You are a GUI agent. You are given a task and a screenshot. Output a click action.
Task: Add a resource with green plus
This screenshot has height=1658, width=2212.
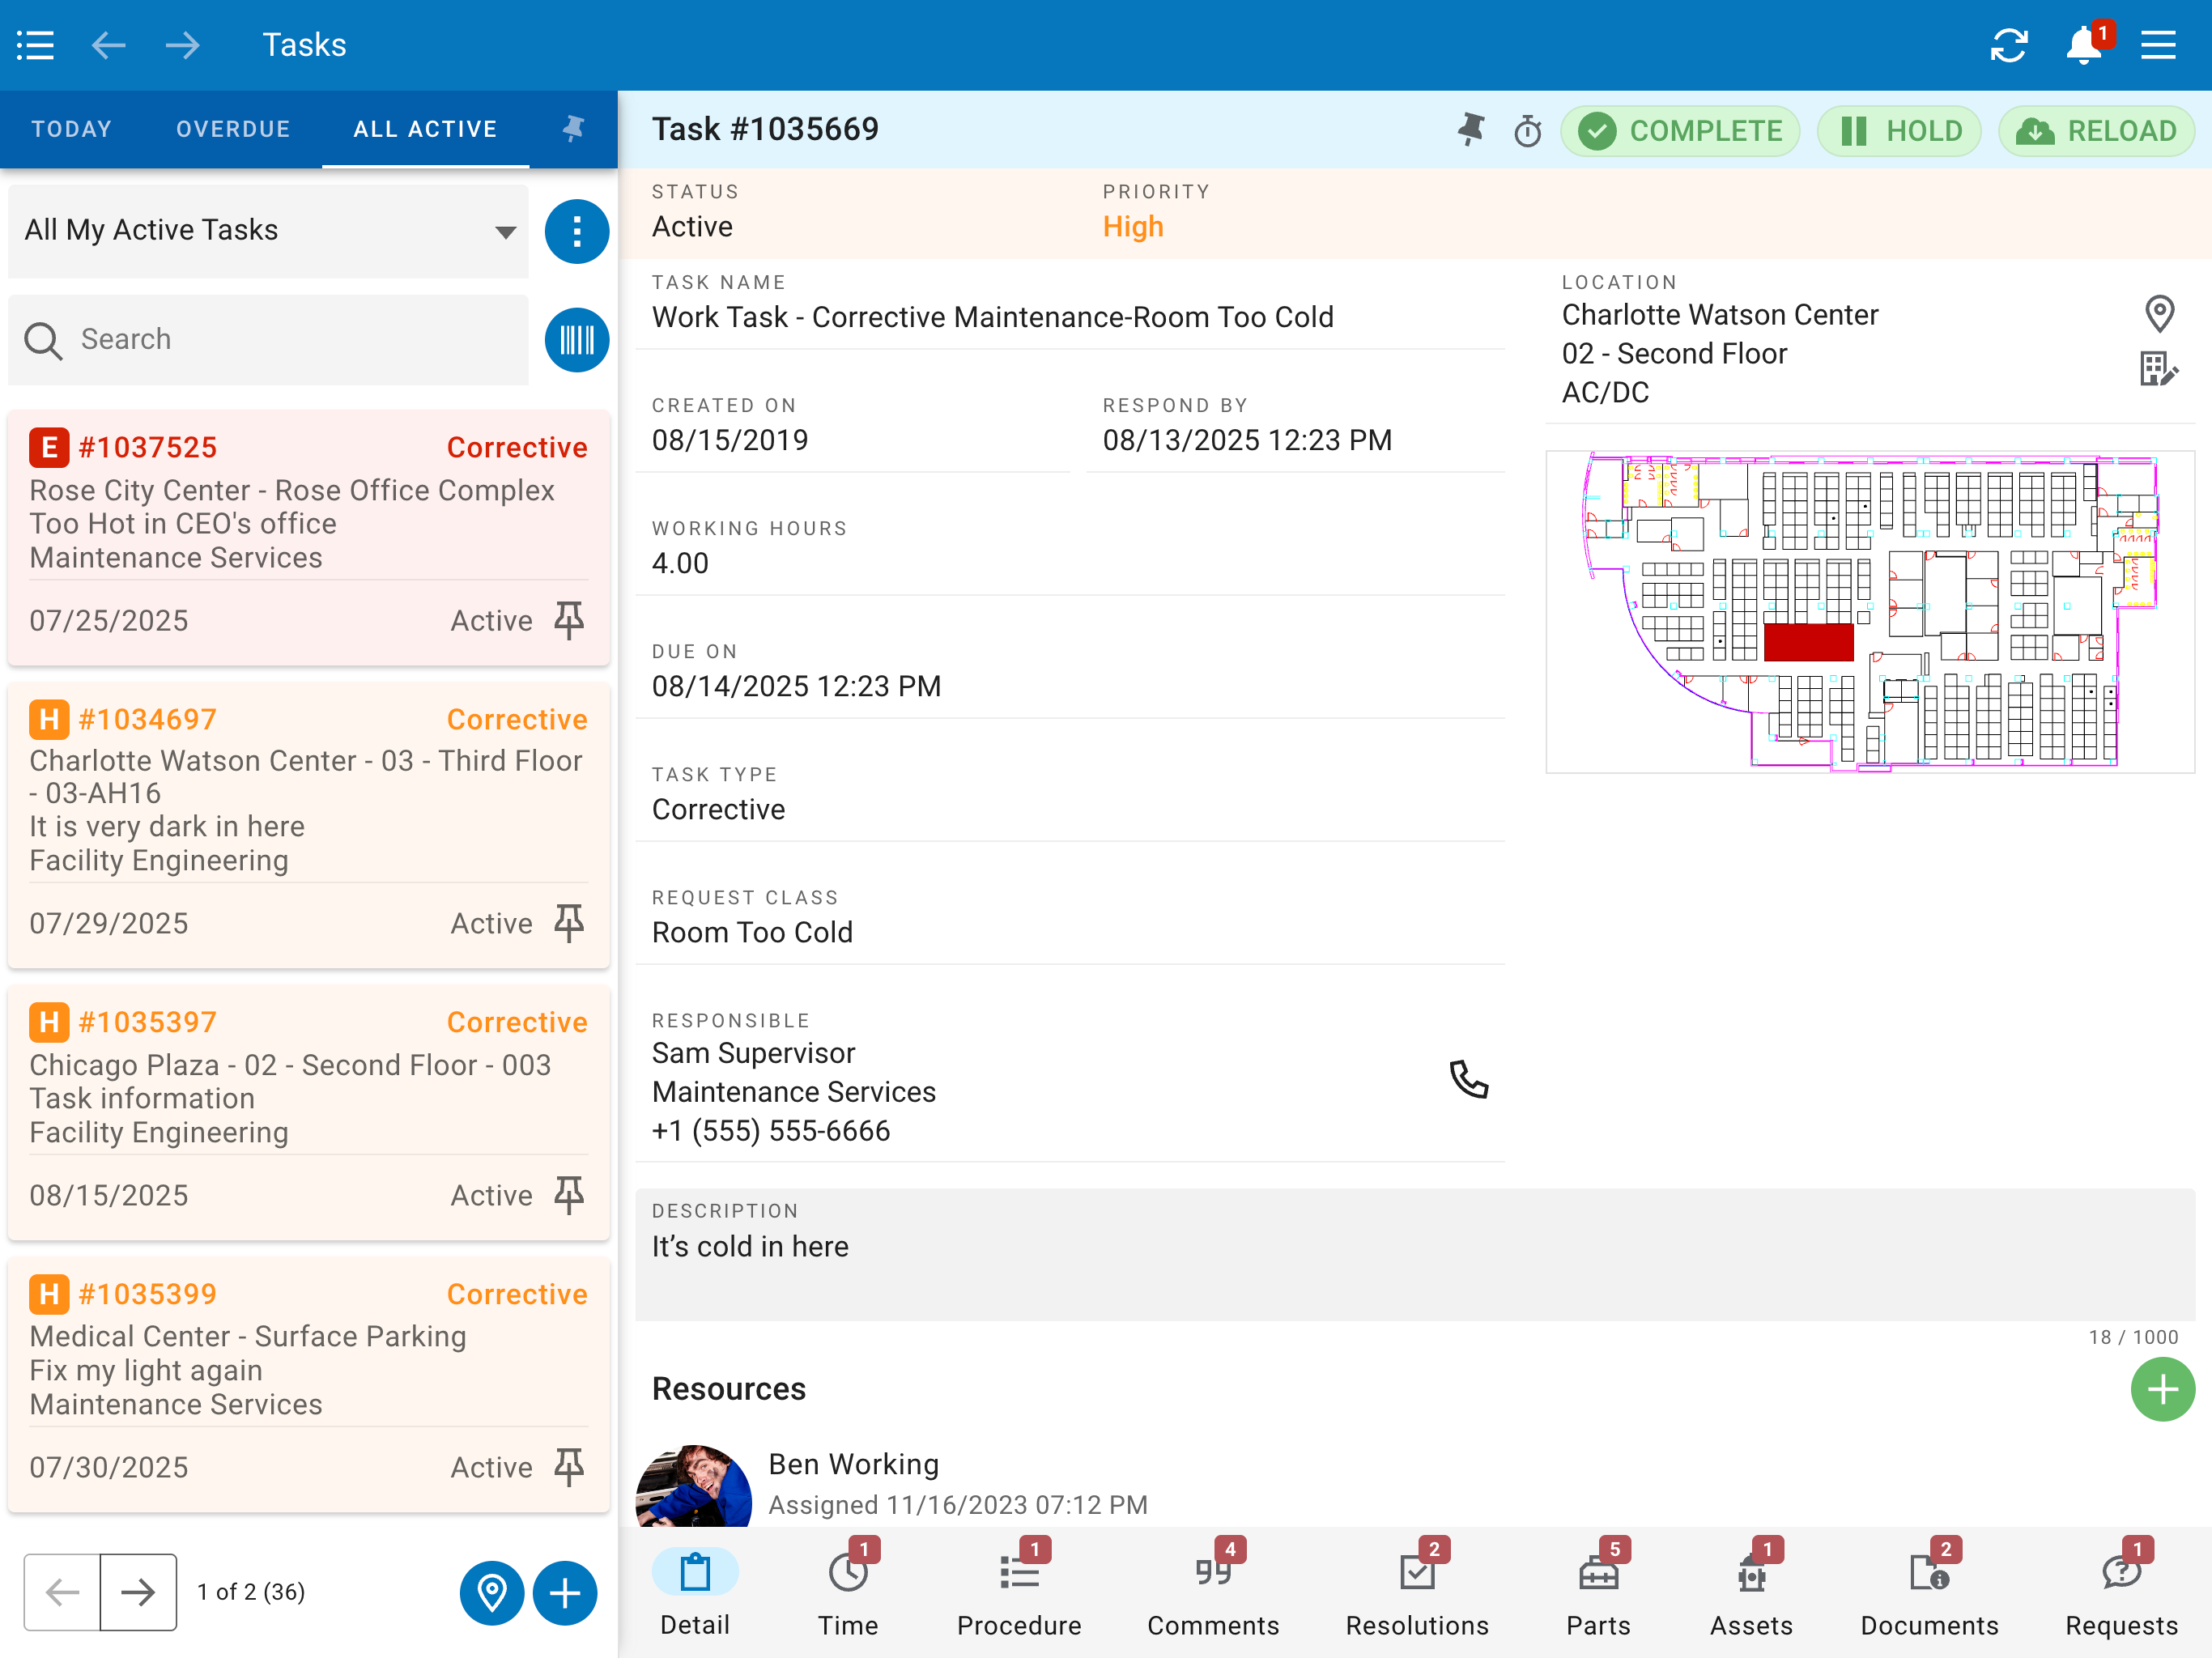pyautogui.click(x=2162, y=1389)
